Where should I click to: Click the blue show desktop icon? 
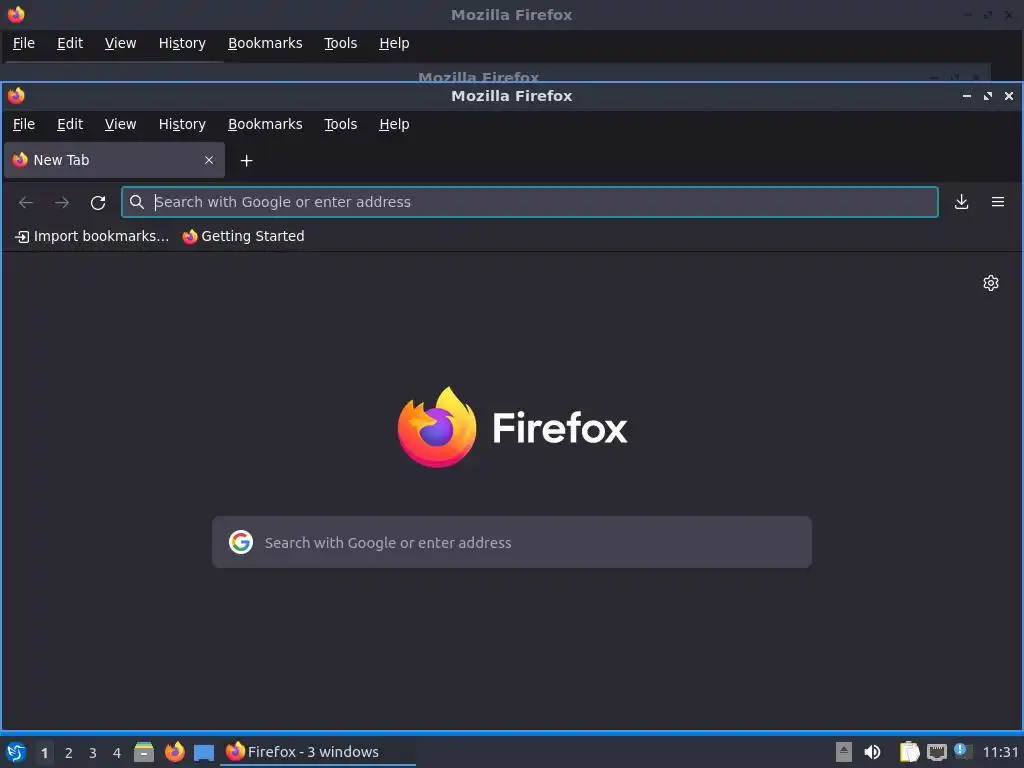click(x=204, y=753)
